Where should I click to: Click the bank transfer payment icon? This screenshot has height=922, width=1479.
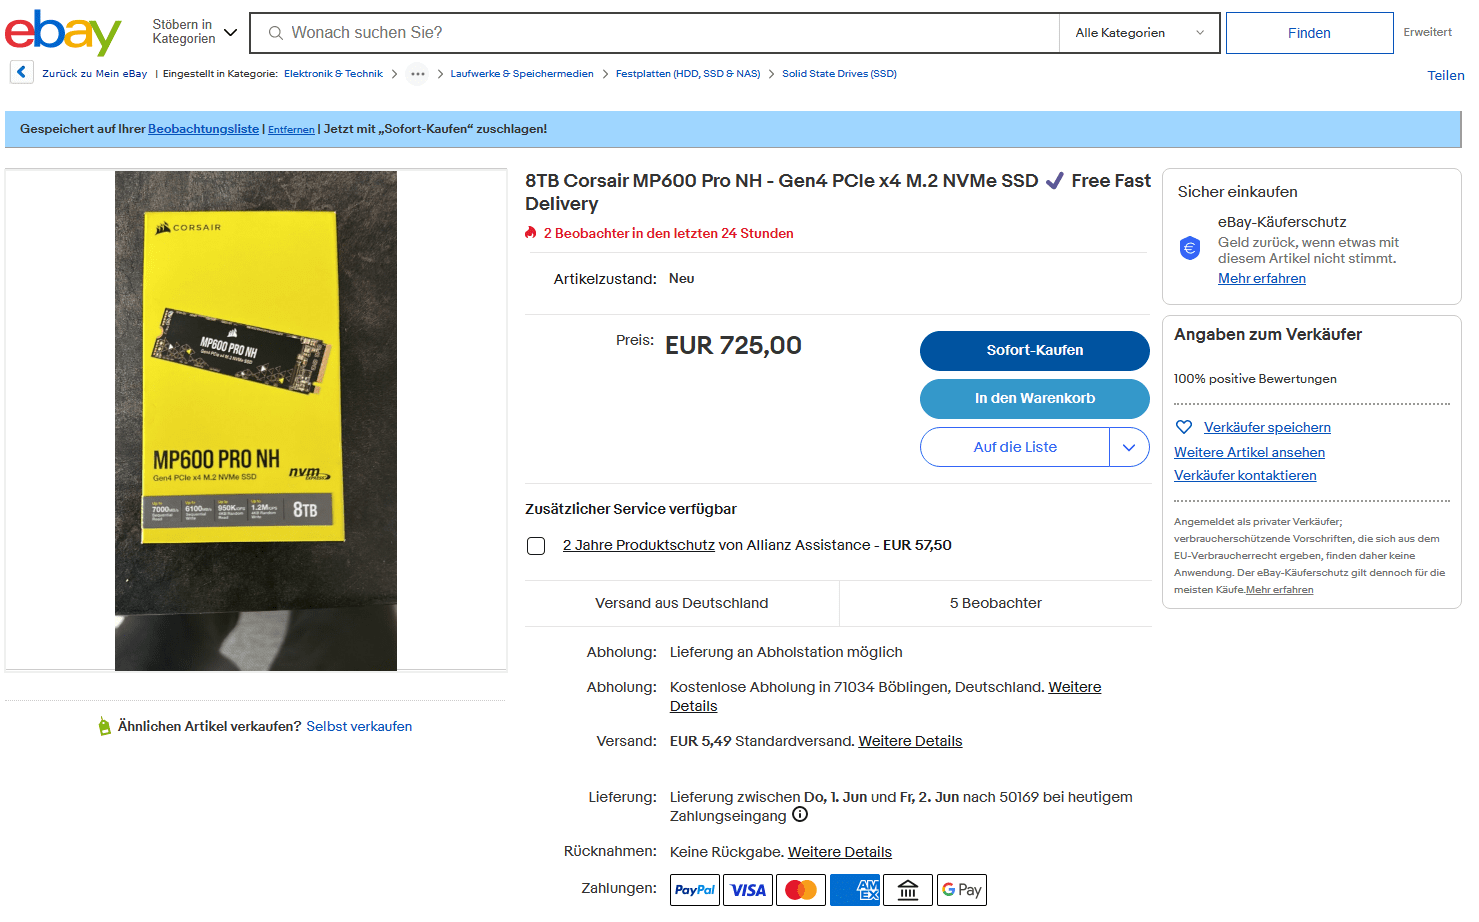[908, 890]
